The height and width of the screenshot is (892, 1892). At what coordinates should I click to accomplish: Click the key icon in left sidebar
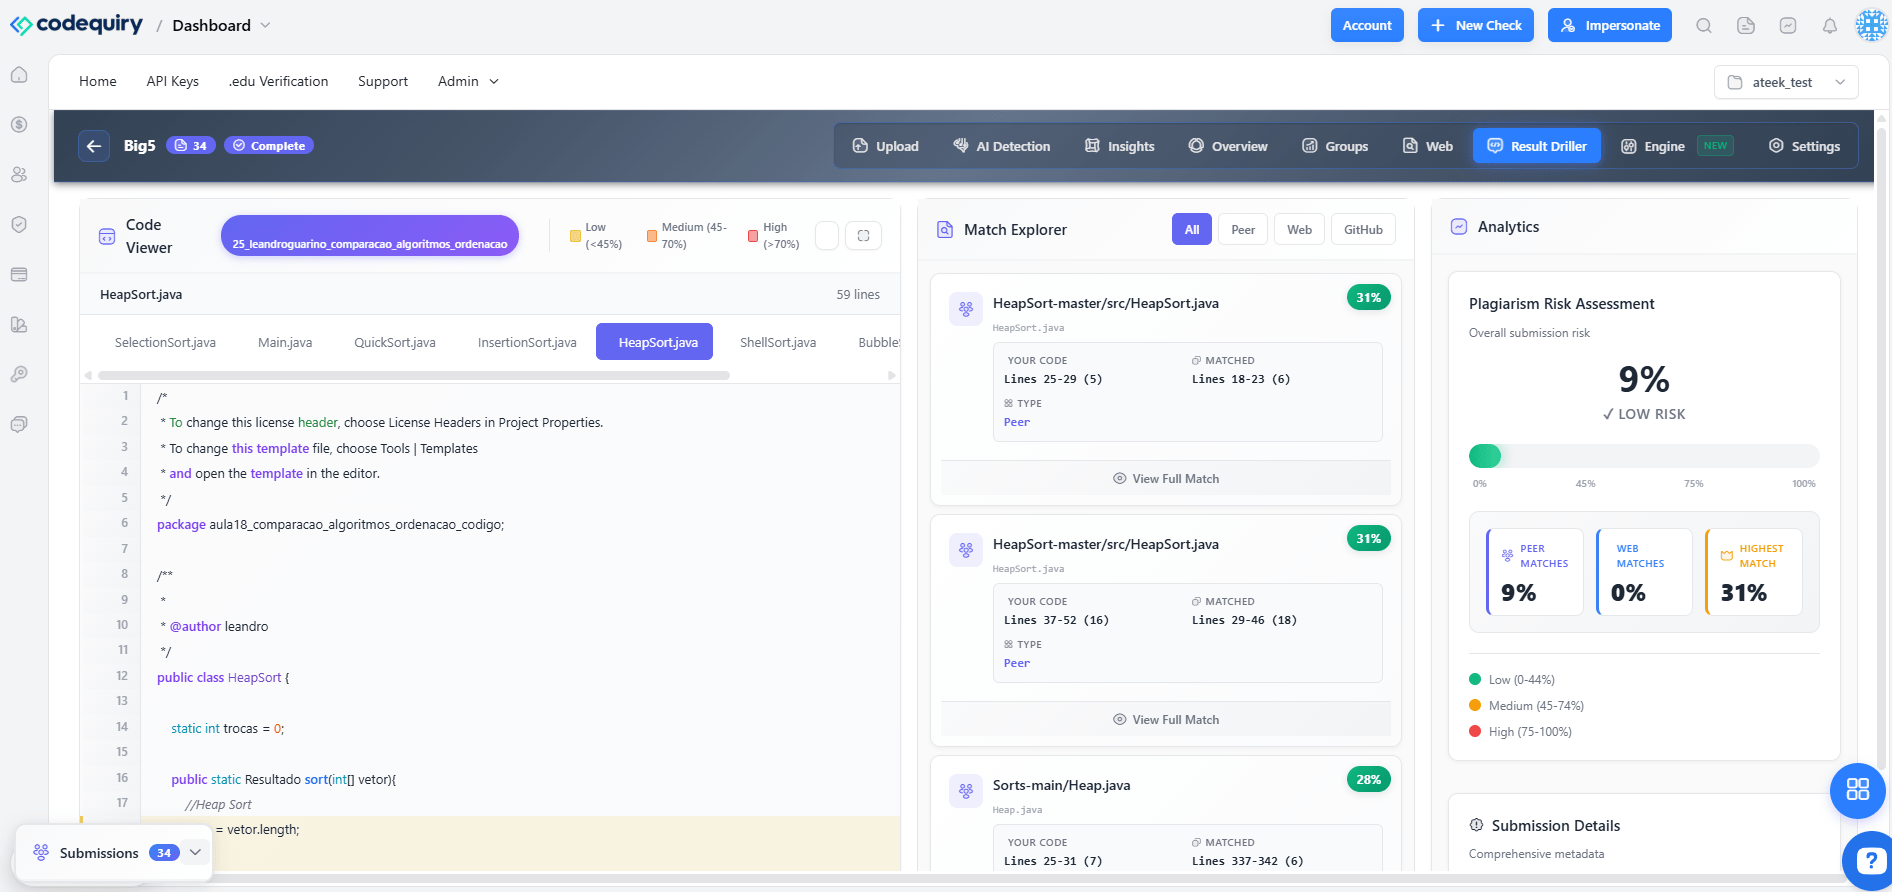19,374
